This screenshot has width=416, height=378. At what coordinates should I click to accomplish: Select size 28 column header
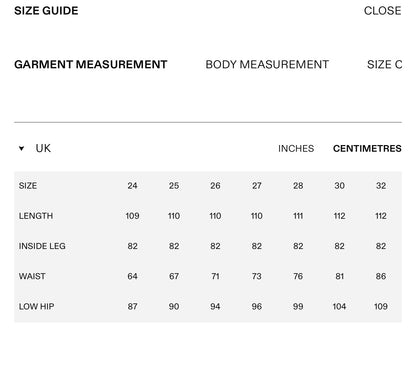298,186
